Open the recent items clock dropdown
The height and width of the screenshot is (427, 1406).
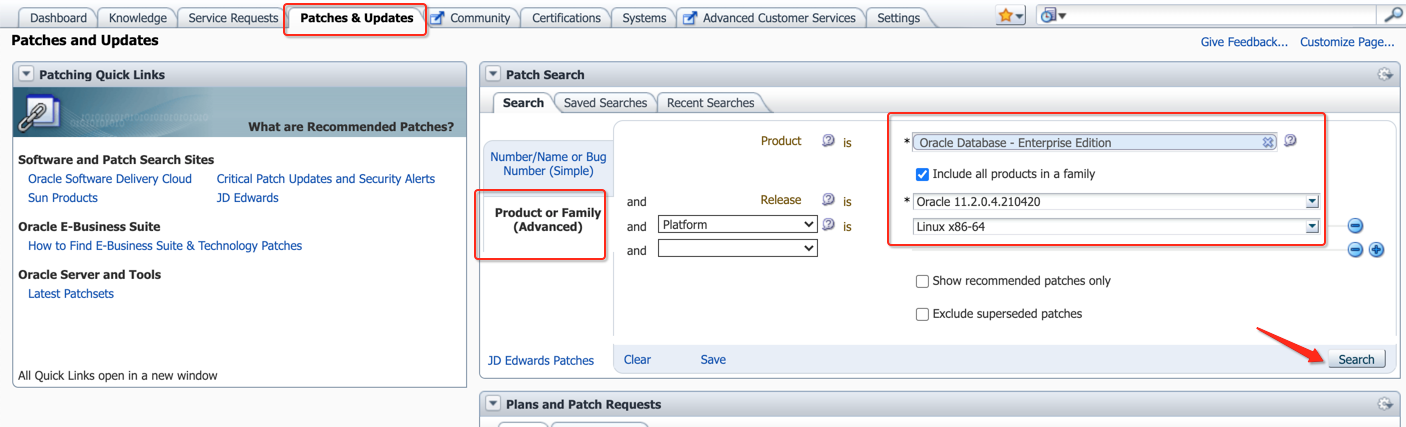[x=1053, y=16]
